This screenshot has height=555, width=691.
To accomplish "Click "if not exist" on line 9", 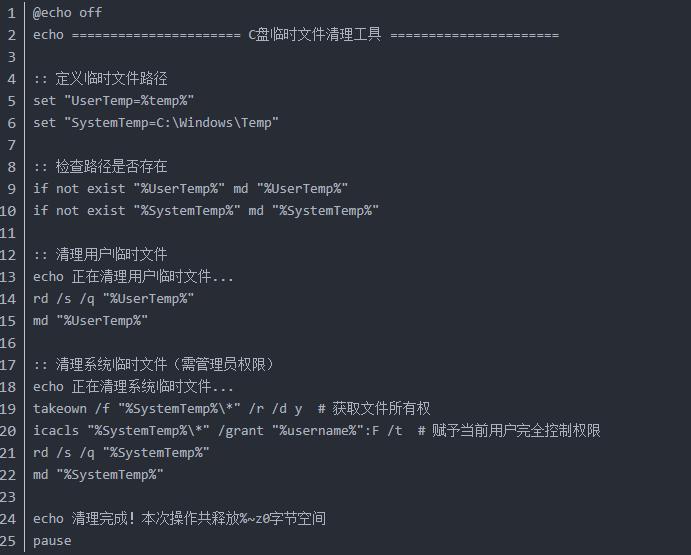I will tap(78, 189).
